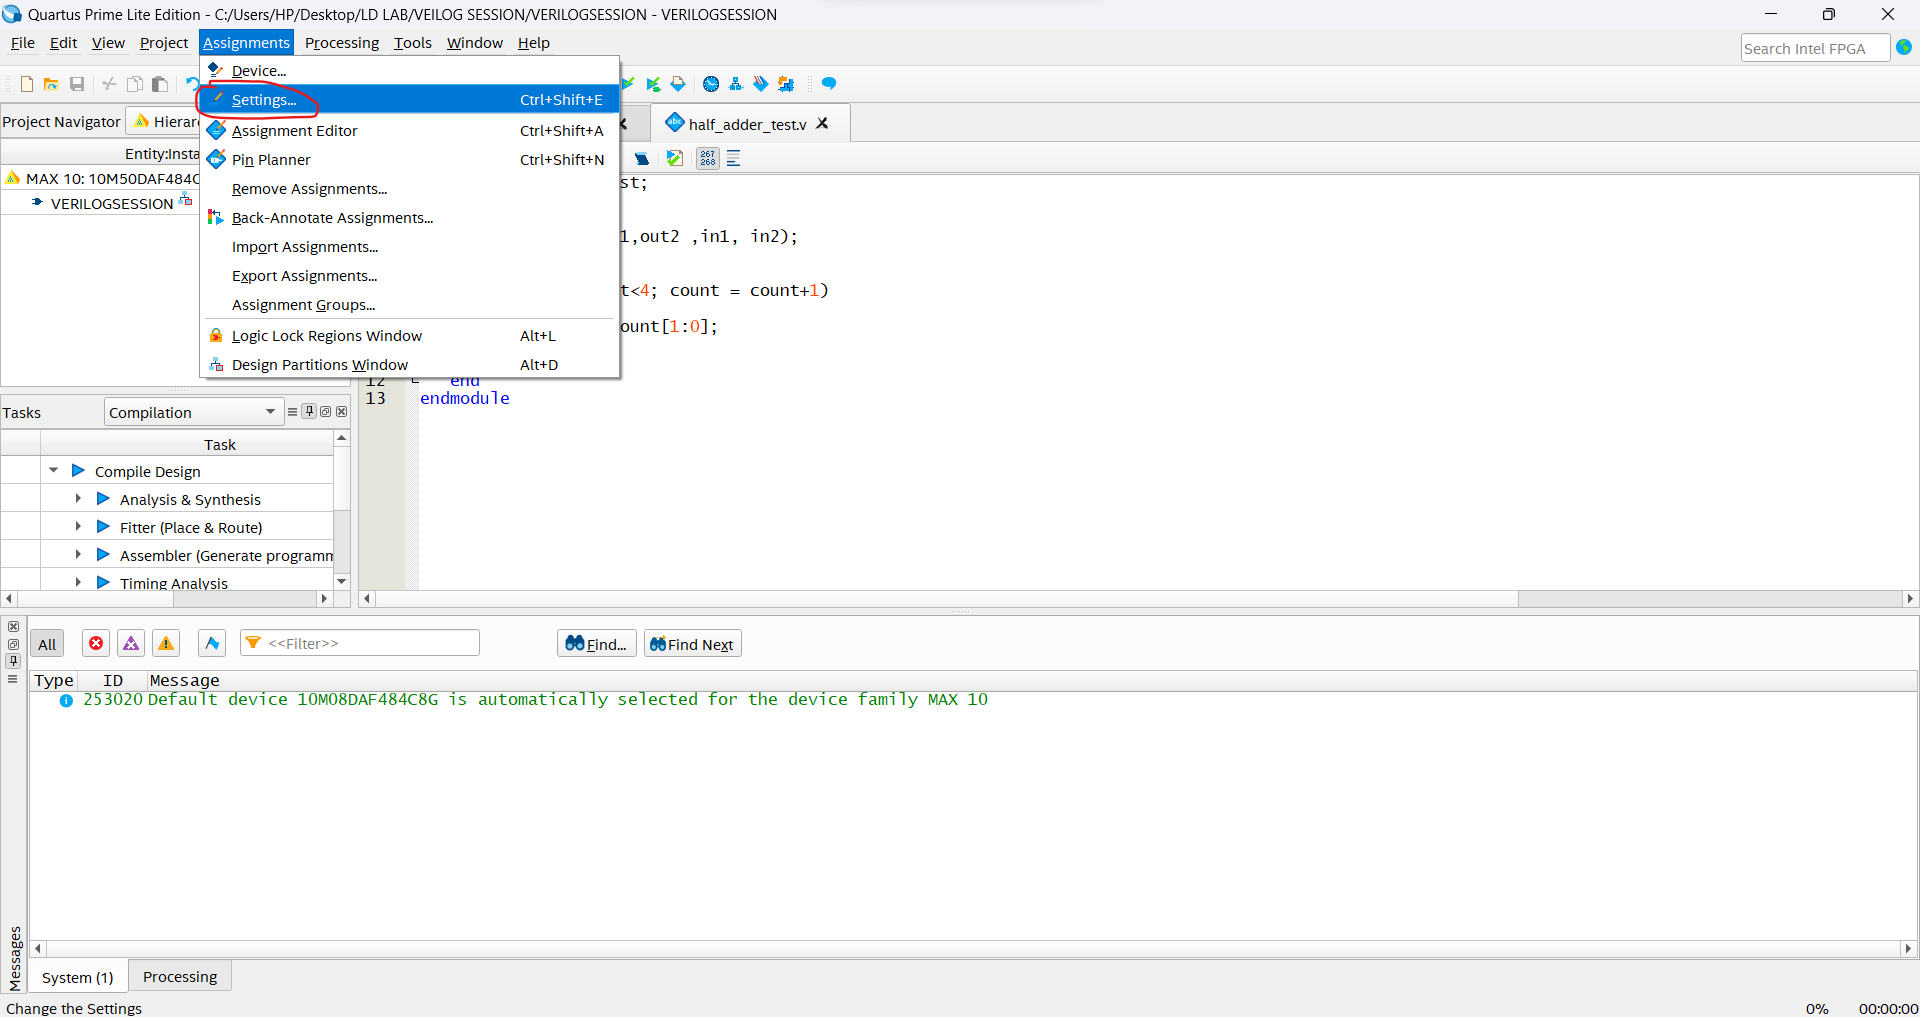Click the New file toolbar icon
Image resolution: width=1920 pixels, height=1017 pixels.
(x=27, y=84)
